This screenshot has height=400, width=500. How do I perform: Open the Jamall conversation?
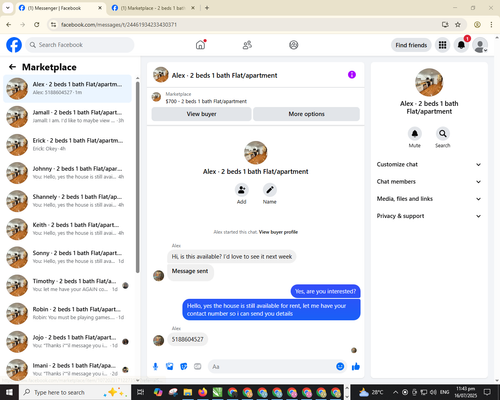coord(67,117)
